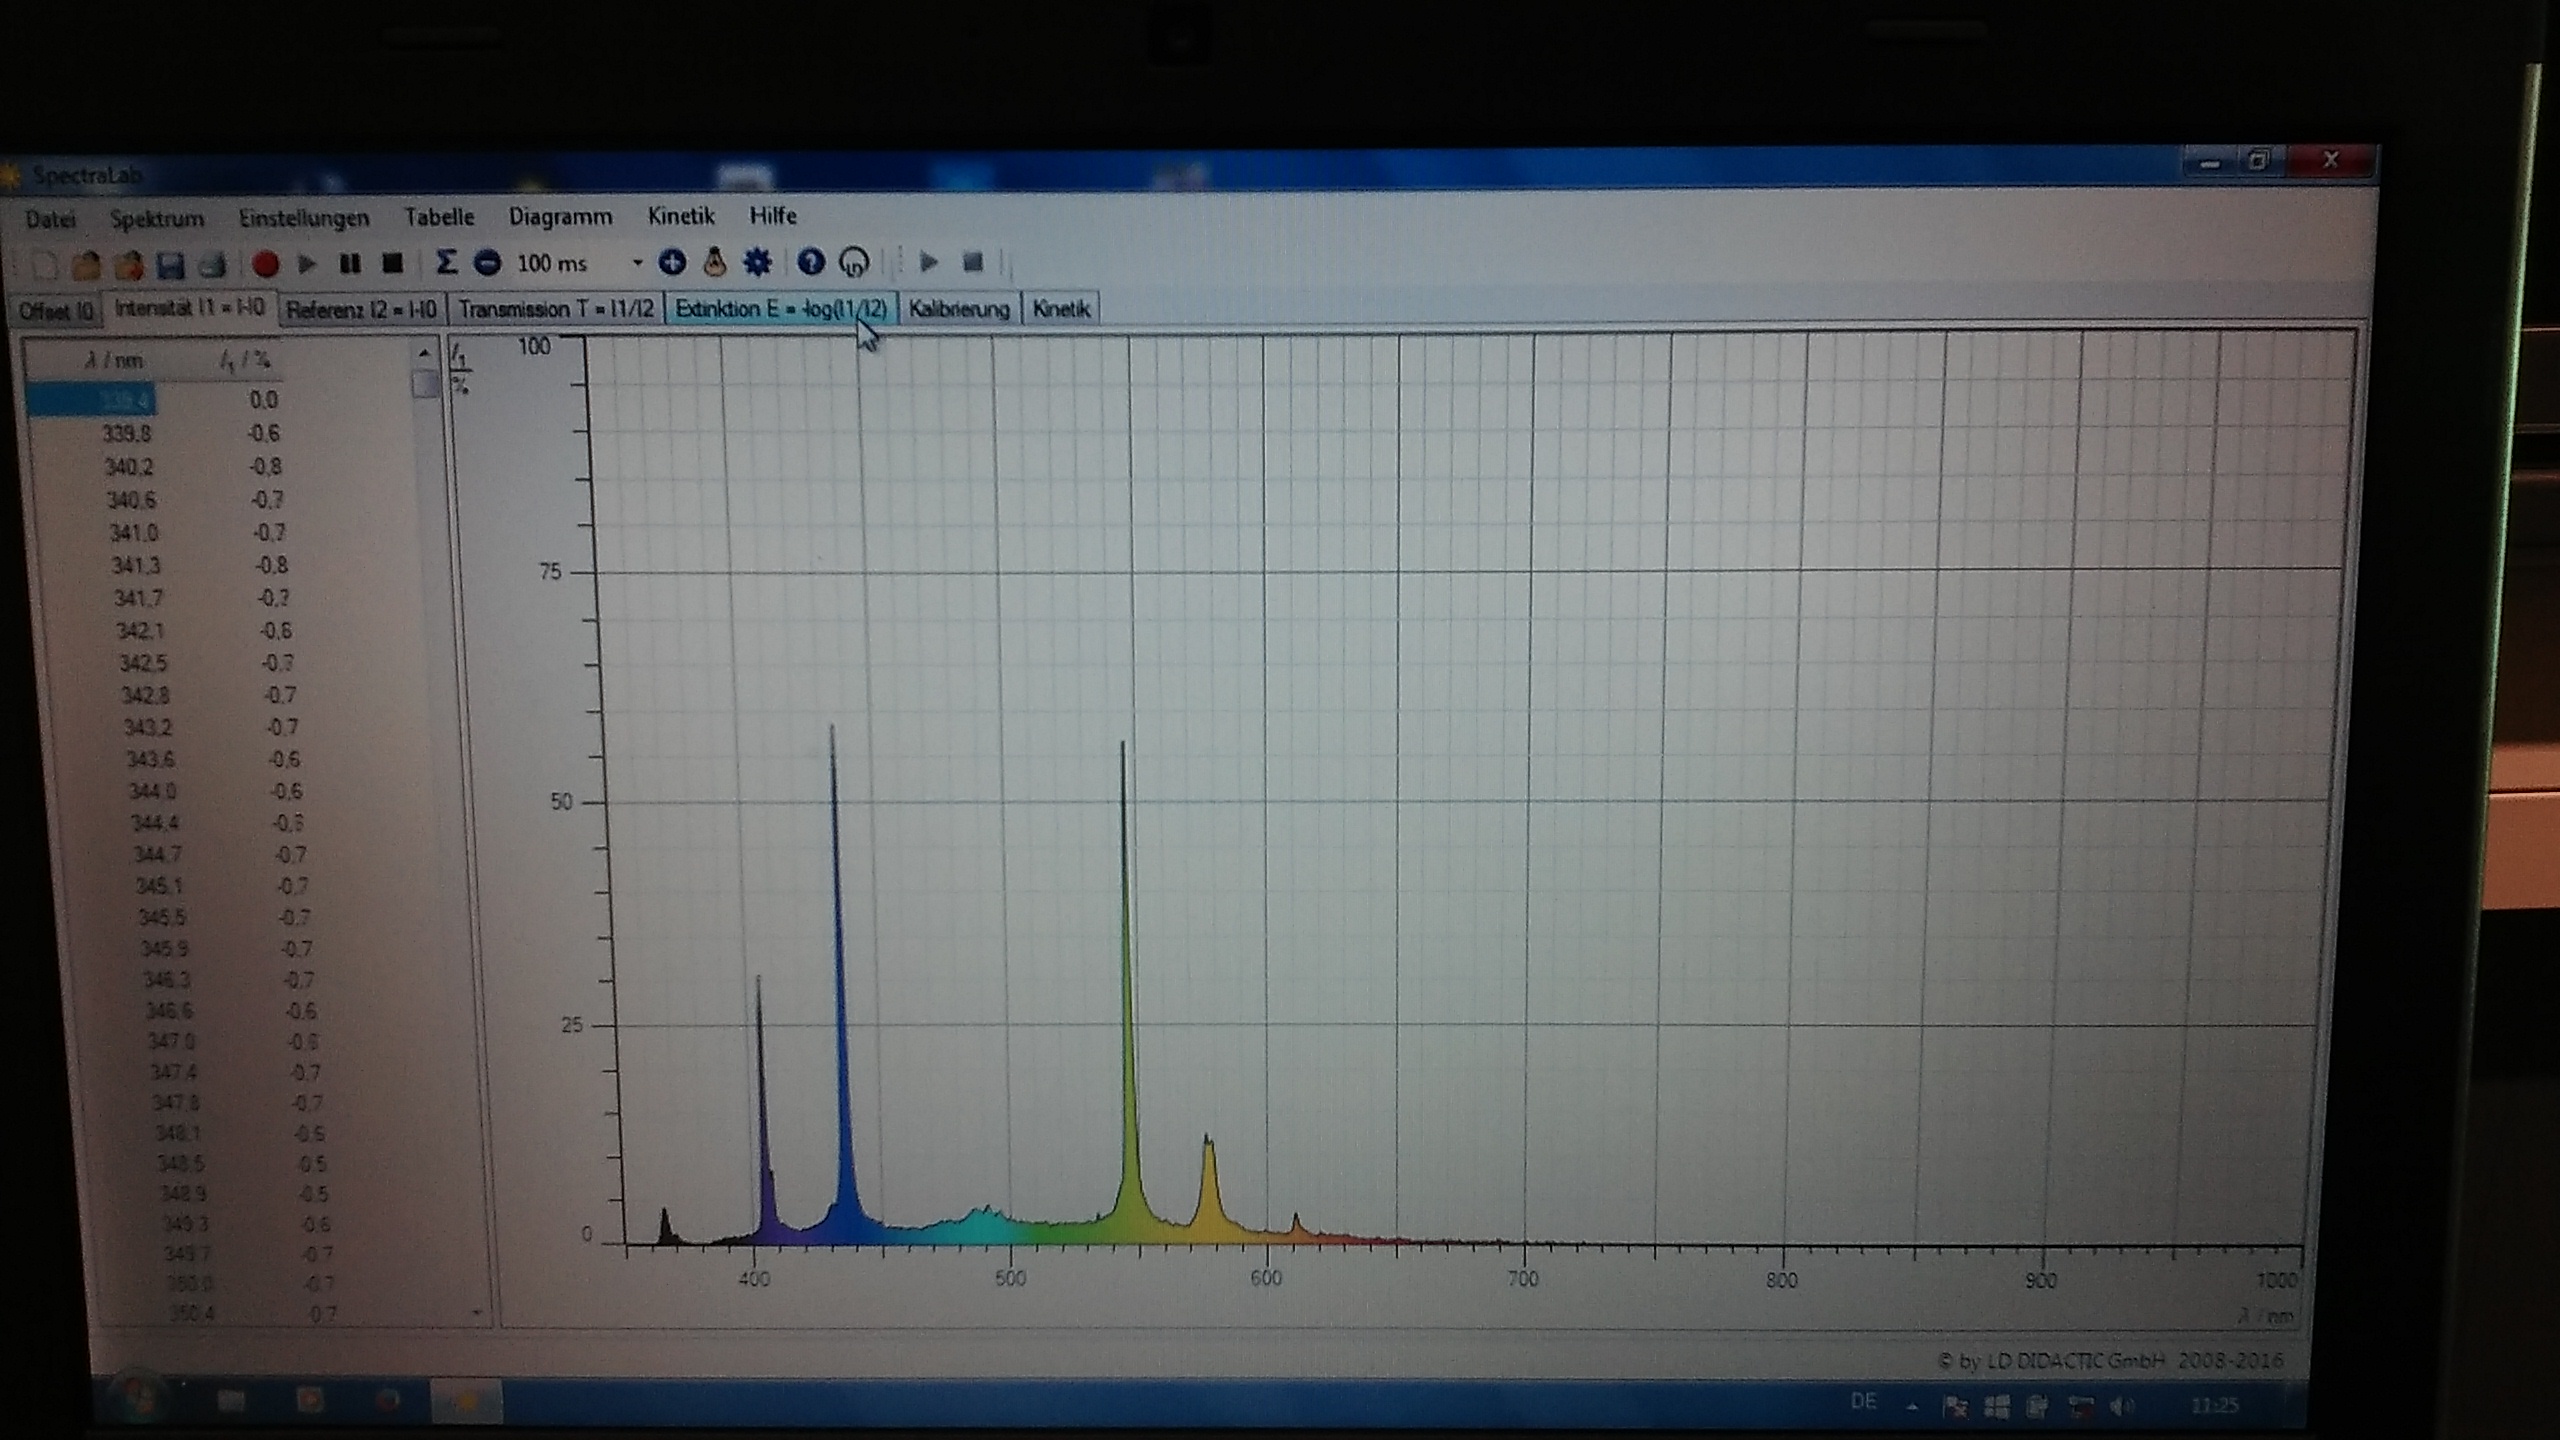This screenshot has height=1440, width=2560.
Task: Toggle the lamp bulb icon
Action: coord(714,263)
